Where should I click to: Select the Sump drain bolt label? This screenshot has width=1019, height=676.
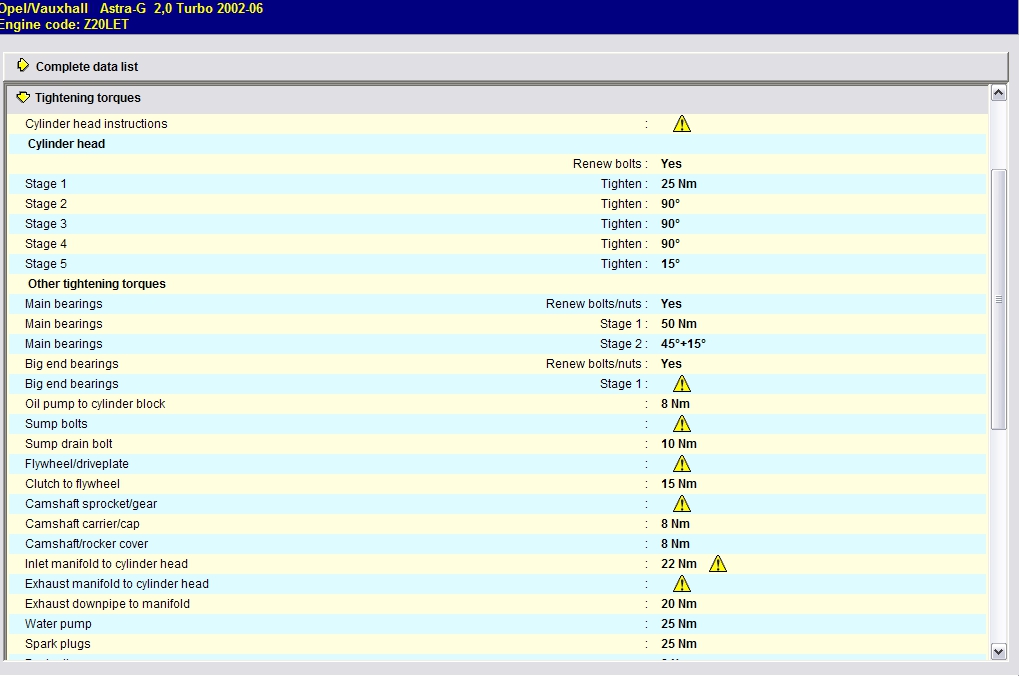coord(68,444)
